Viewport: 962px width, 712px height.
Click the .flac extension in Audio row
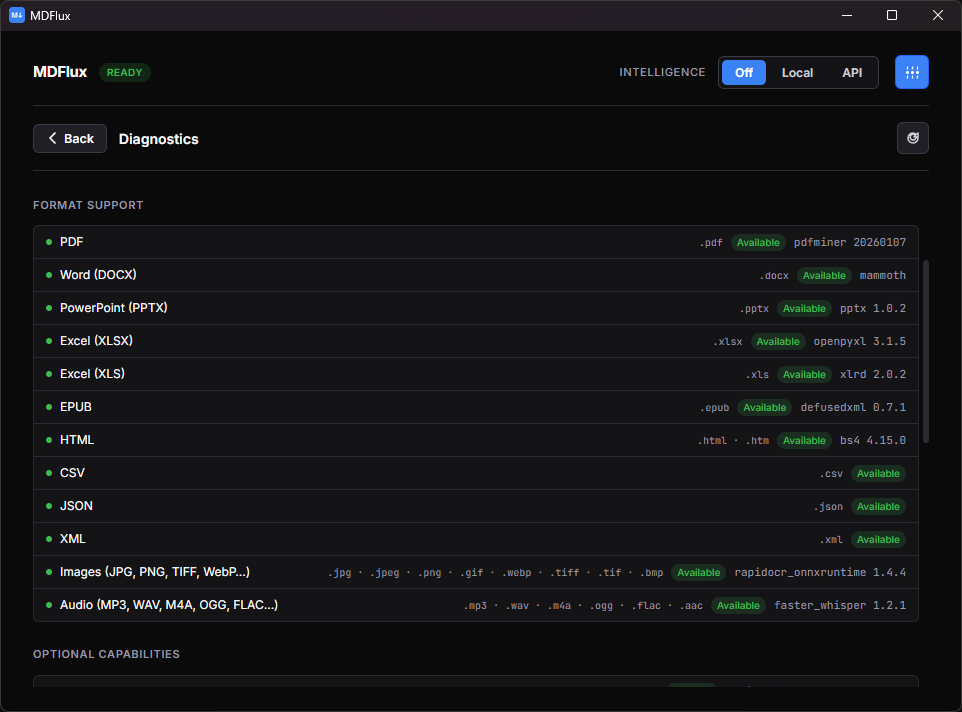(646, 606)
